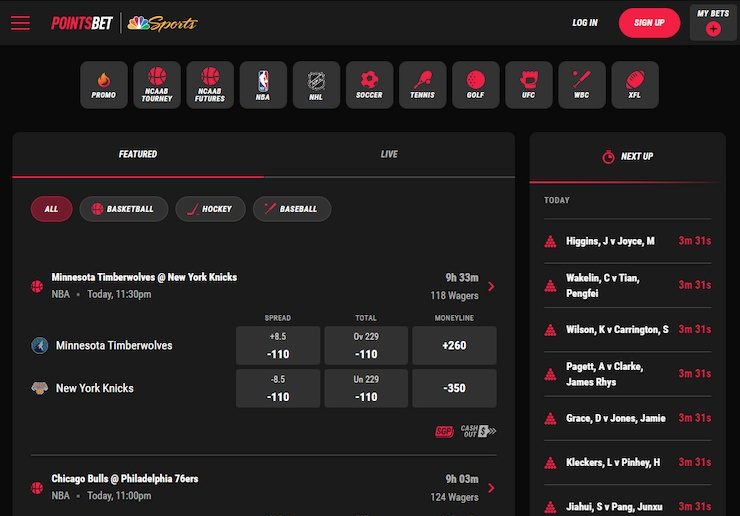Open Pagett, A v Clarke, James Rhys match
The image size is (740, 516).
pos(627,374)
